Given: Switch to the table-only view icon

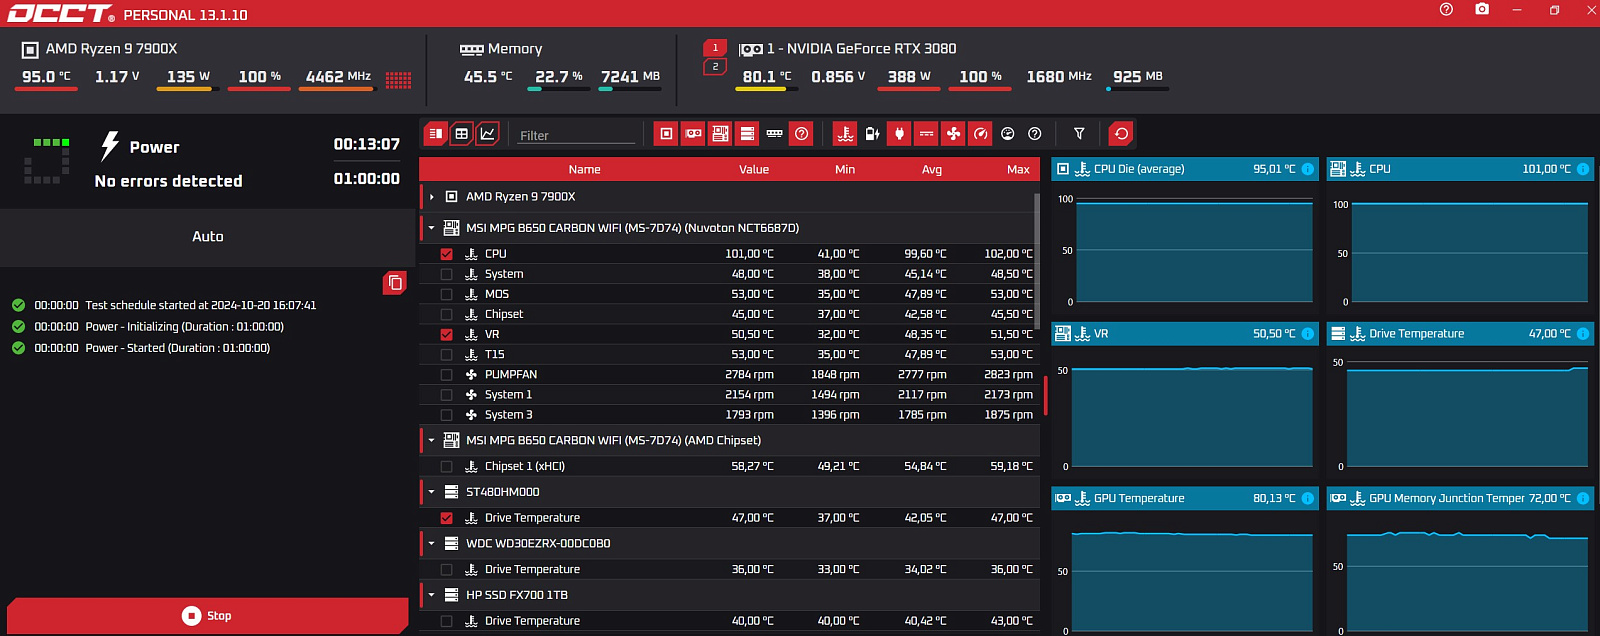Looking at the screenshot, I should 461,134.
